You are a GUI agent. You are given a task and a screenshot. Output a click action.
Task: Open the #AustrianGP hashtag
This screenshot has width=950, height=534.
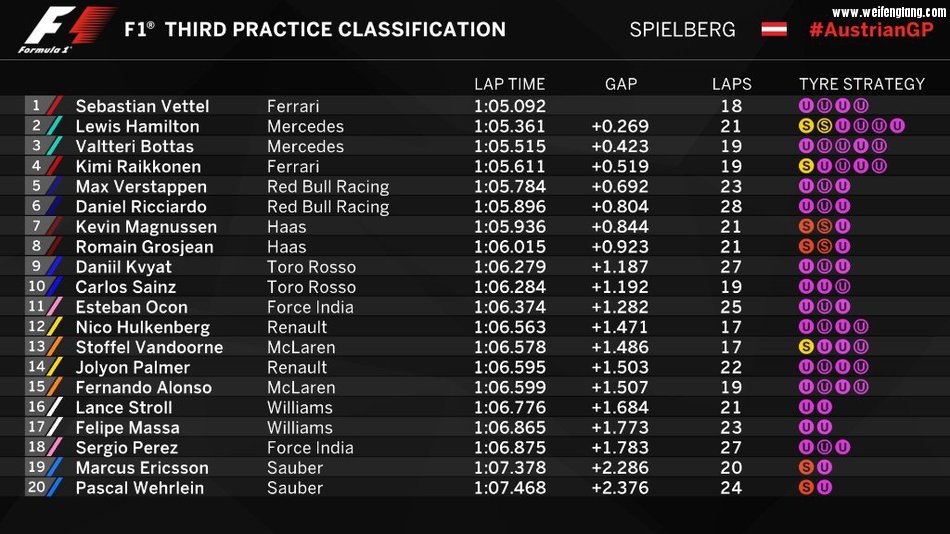click(868, 29)
